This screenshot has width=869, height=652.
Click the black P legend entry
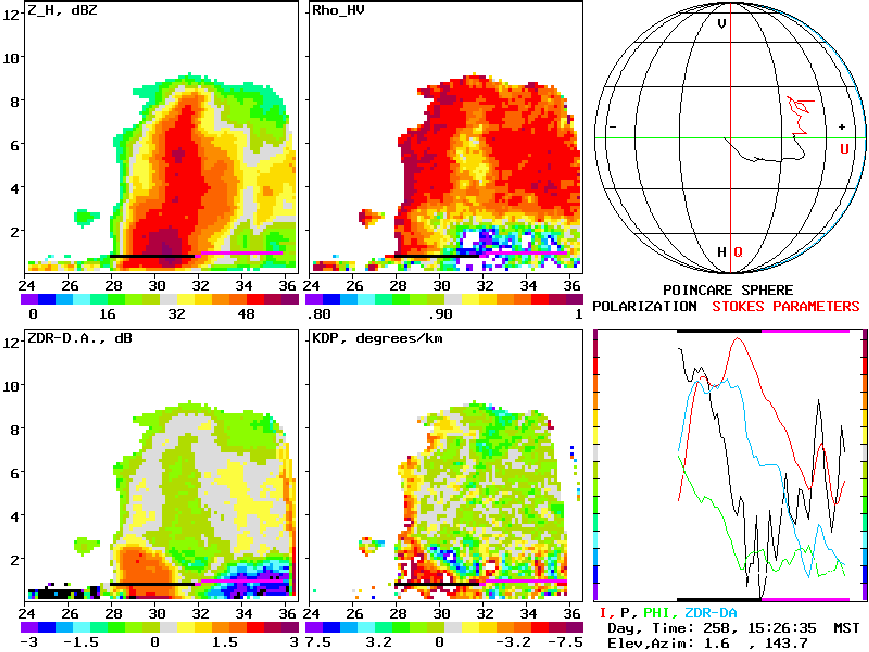(x=626, y=613)
